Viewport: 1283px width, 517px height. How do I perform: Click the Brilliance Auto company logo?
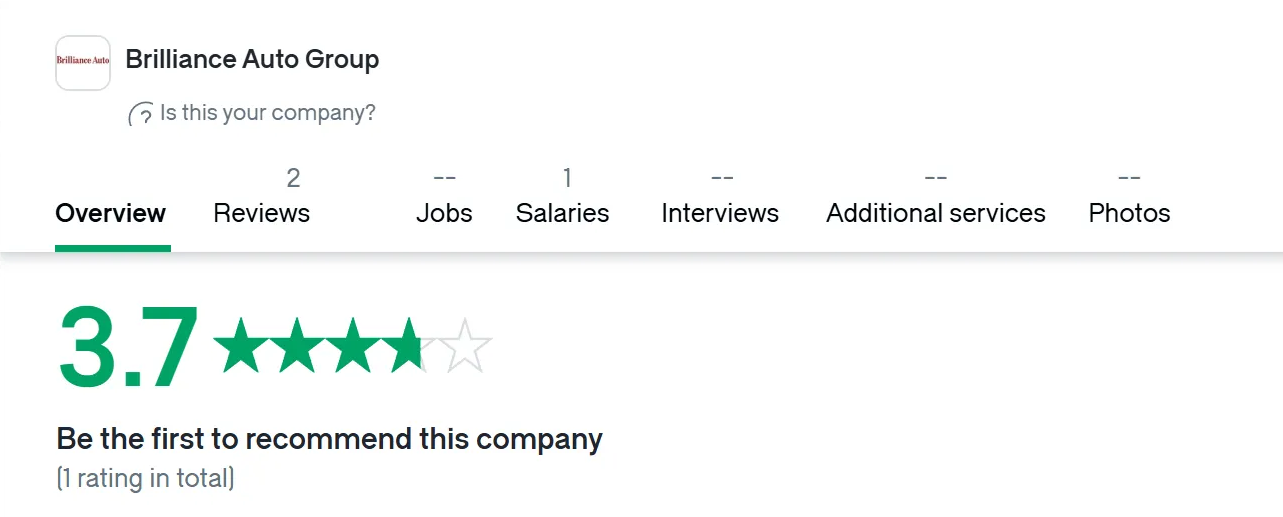(83, 63)
